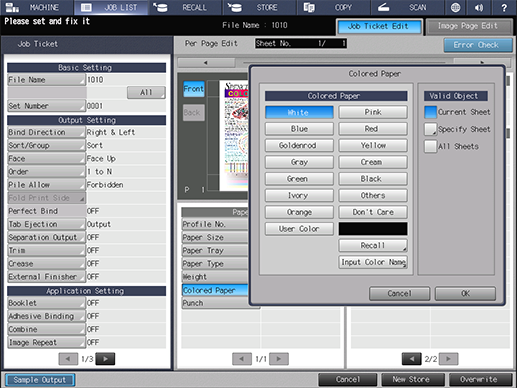517x388 pixels.
Task: Choose the Goldenrod paper color
Action: point(299,146)
